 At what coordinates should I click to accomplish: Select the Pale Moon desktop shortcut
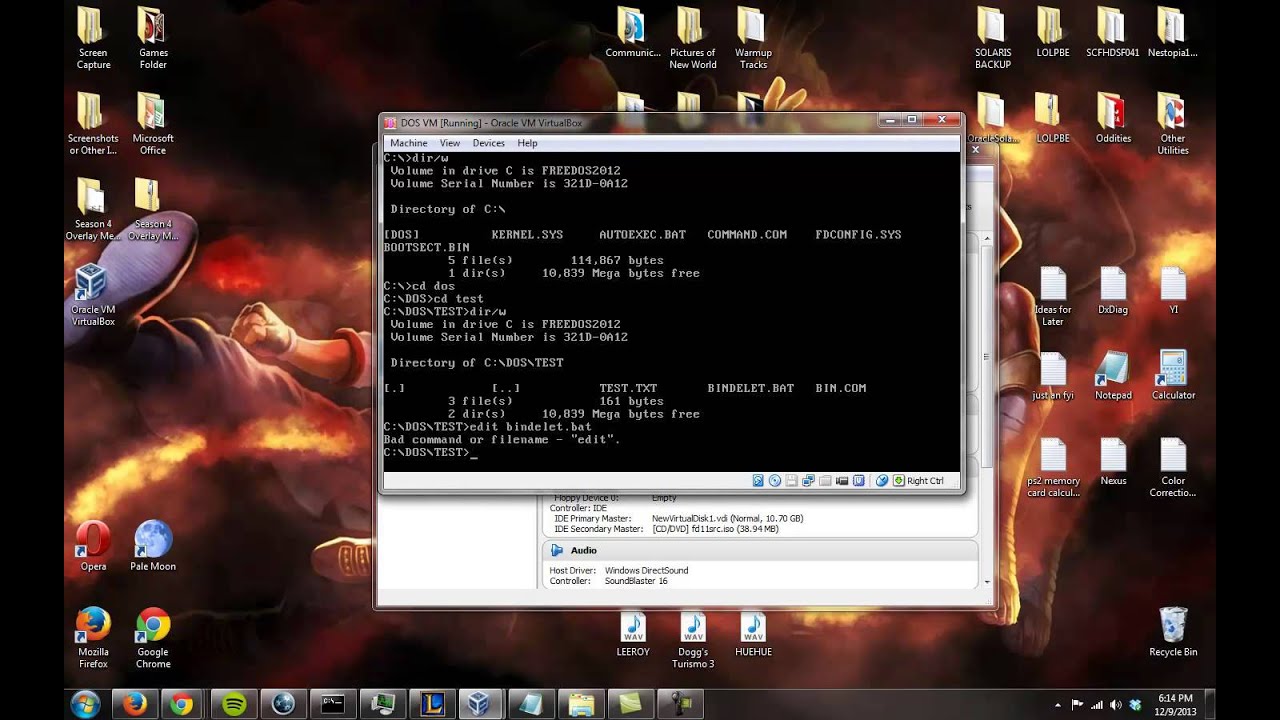(x=153, y=546)
